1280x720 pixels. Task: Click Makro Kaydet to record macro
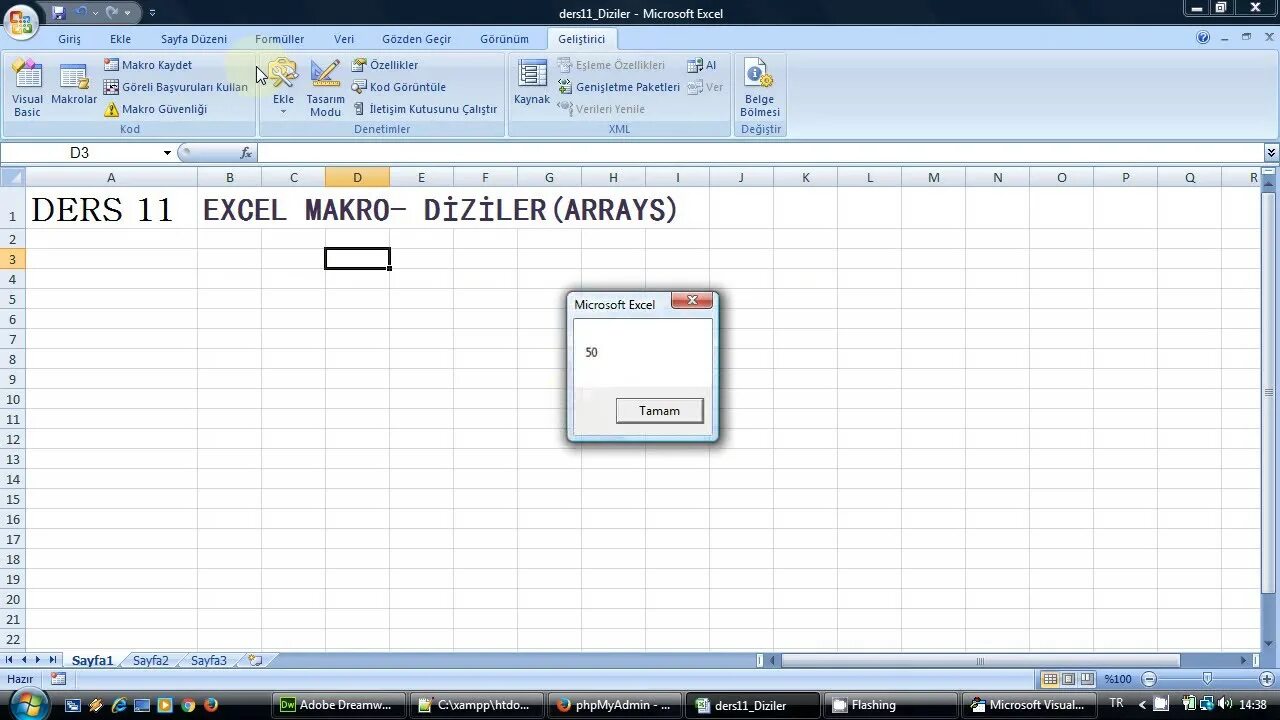147,65
